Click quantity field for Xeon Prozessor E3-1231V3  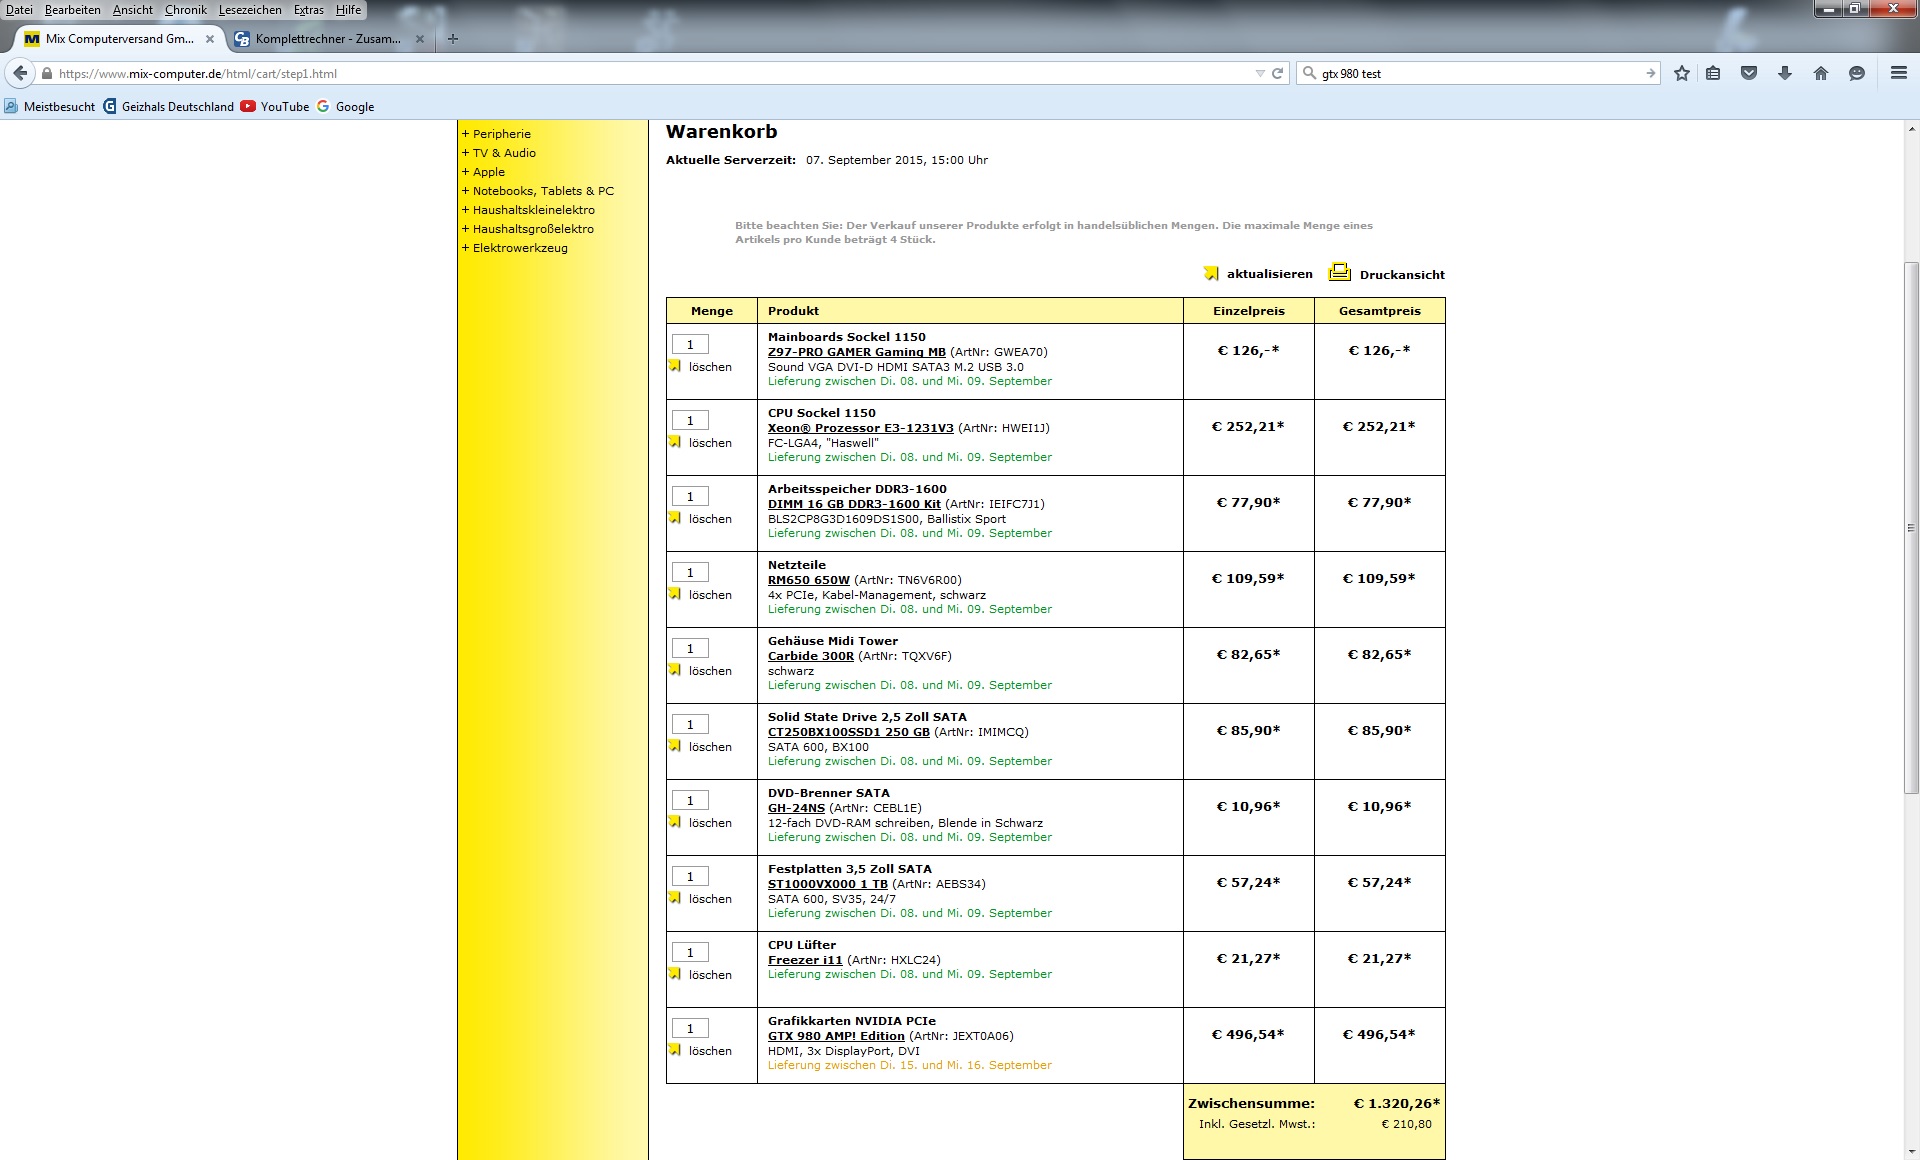pyautogui.click(x=690, y=421)
